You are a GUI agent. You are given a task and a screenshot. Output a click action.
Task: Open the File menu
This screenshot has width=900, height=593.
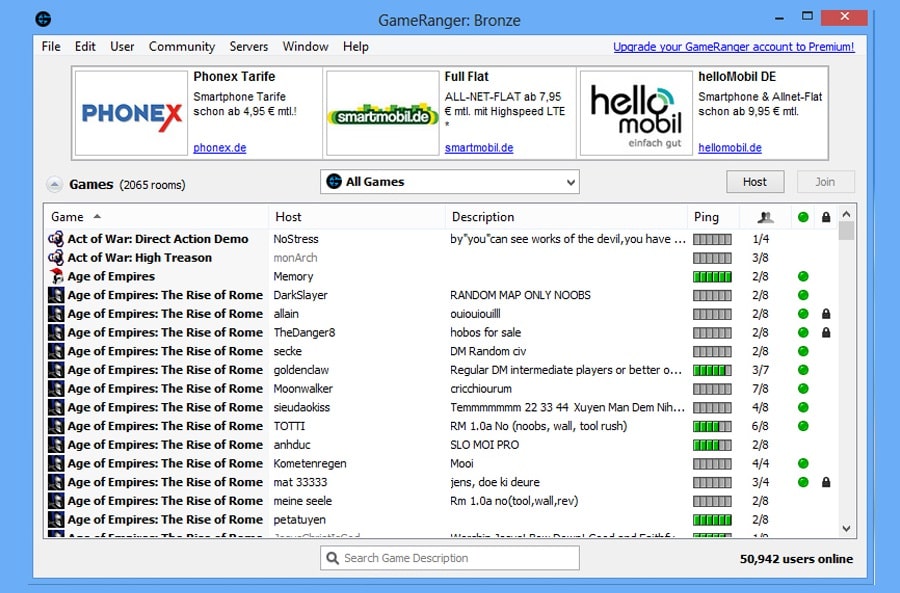[x=51, y=46]
